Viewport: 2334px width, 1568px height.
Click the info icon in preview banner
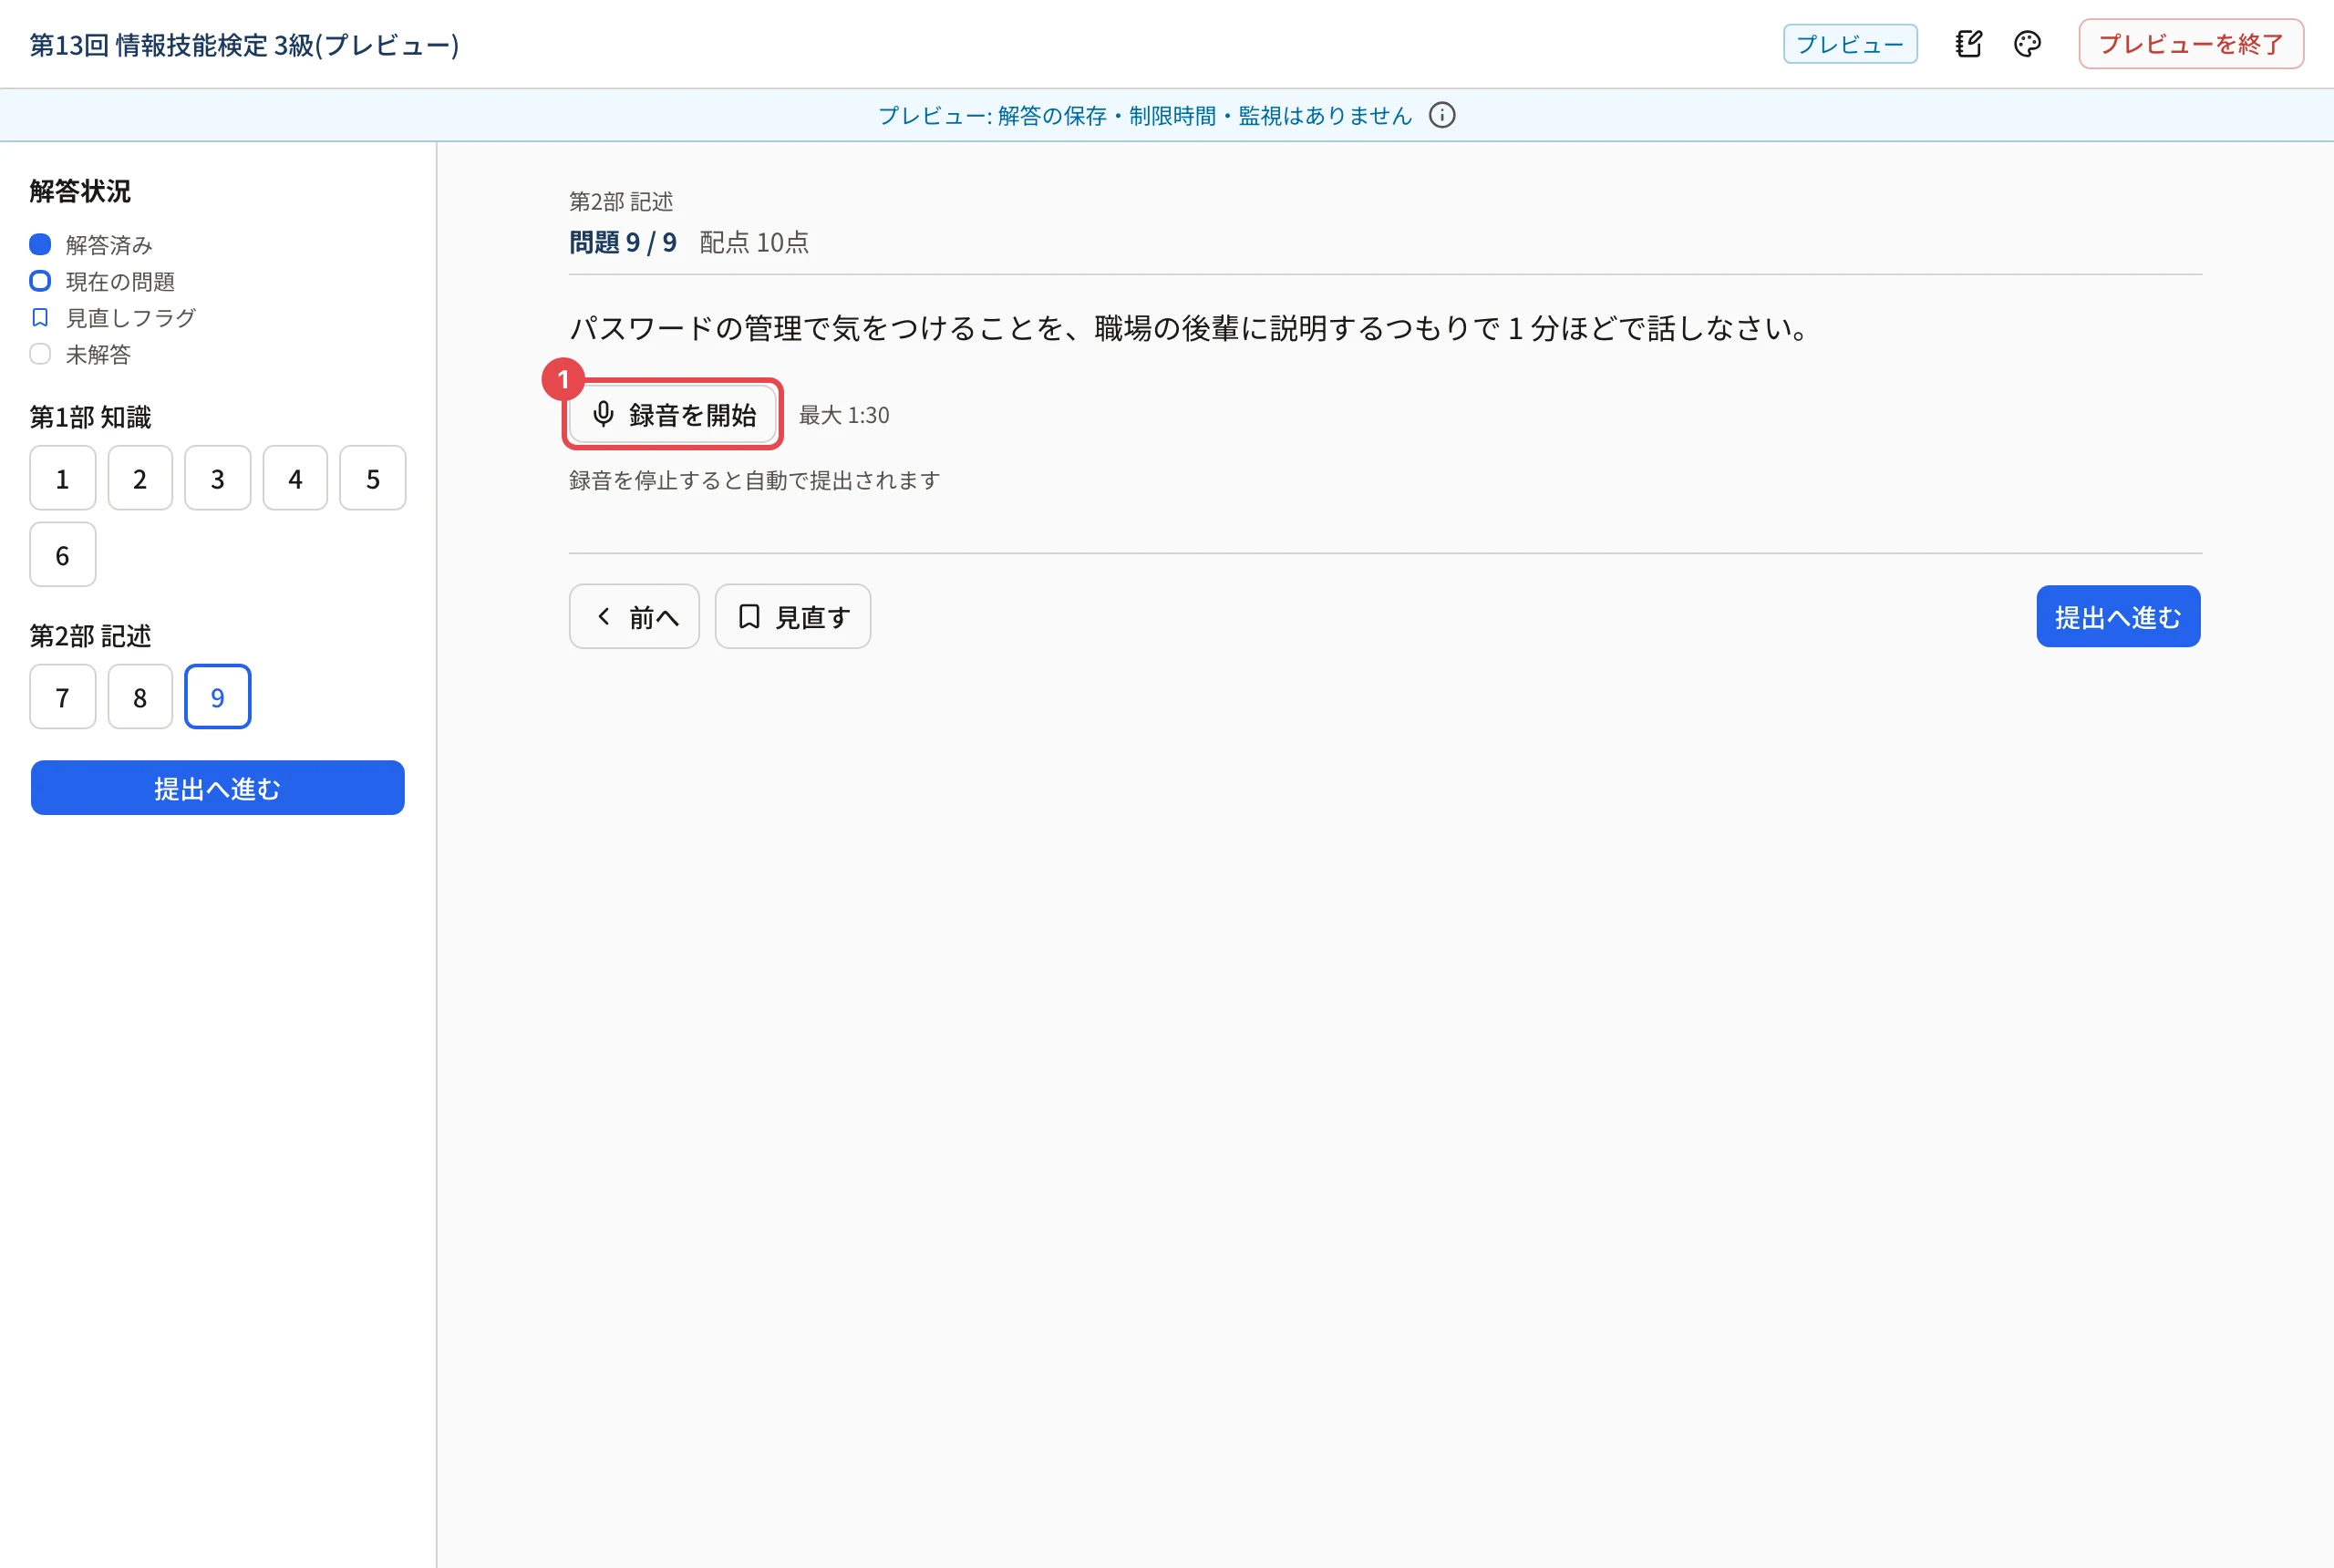pyautogui.click(x=1442, y=115)
